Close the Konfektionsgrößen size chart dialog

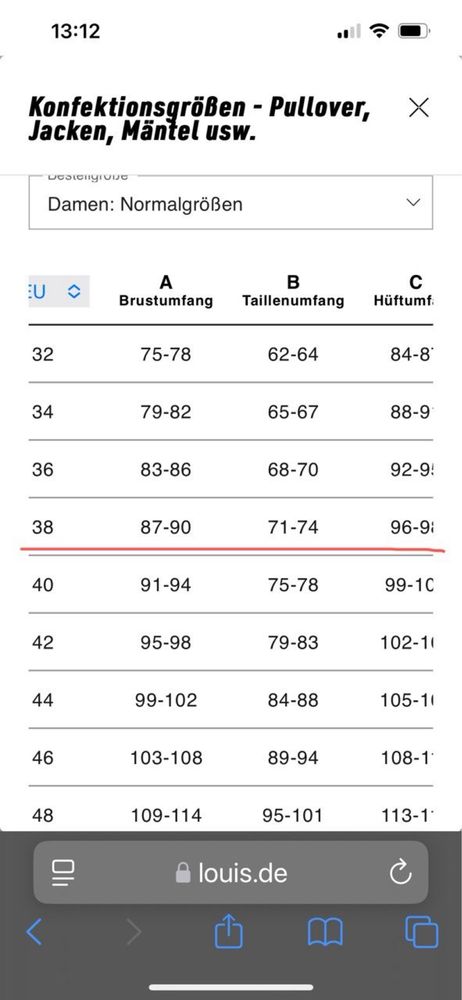click(419, 108)
